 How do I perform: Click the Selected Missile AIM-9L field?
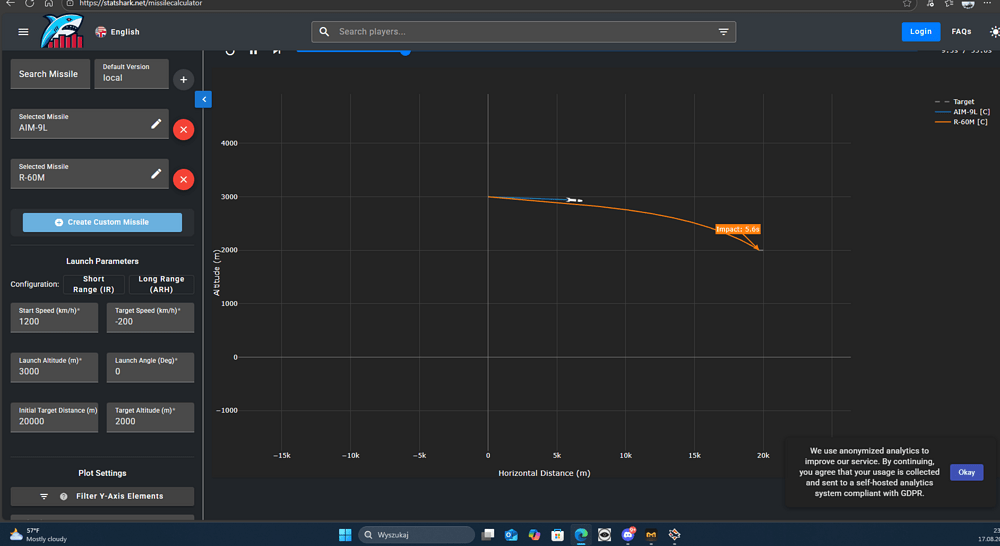pos(89,123)
